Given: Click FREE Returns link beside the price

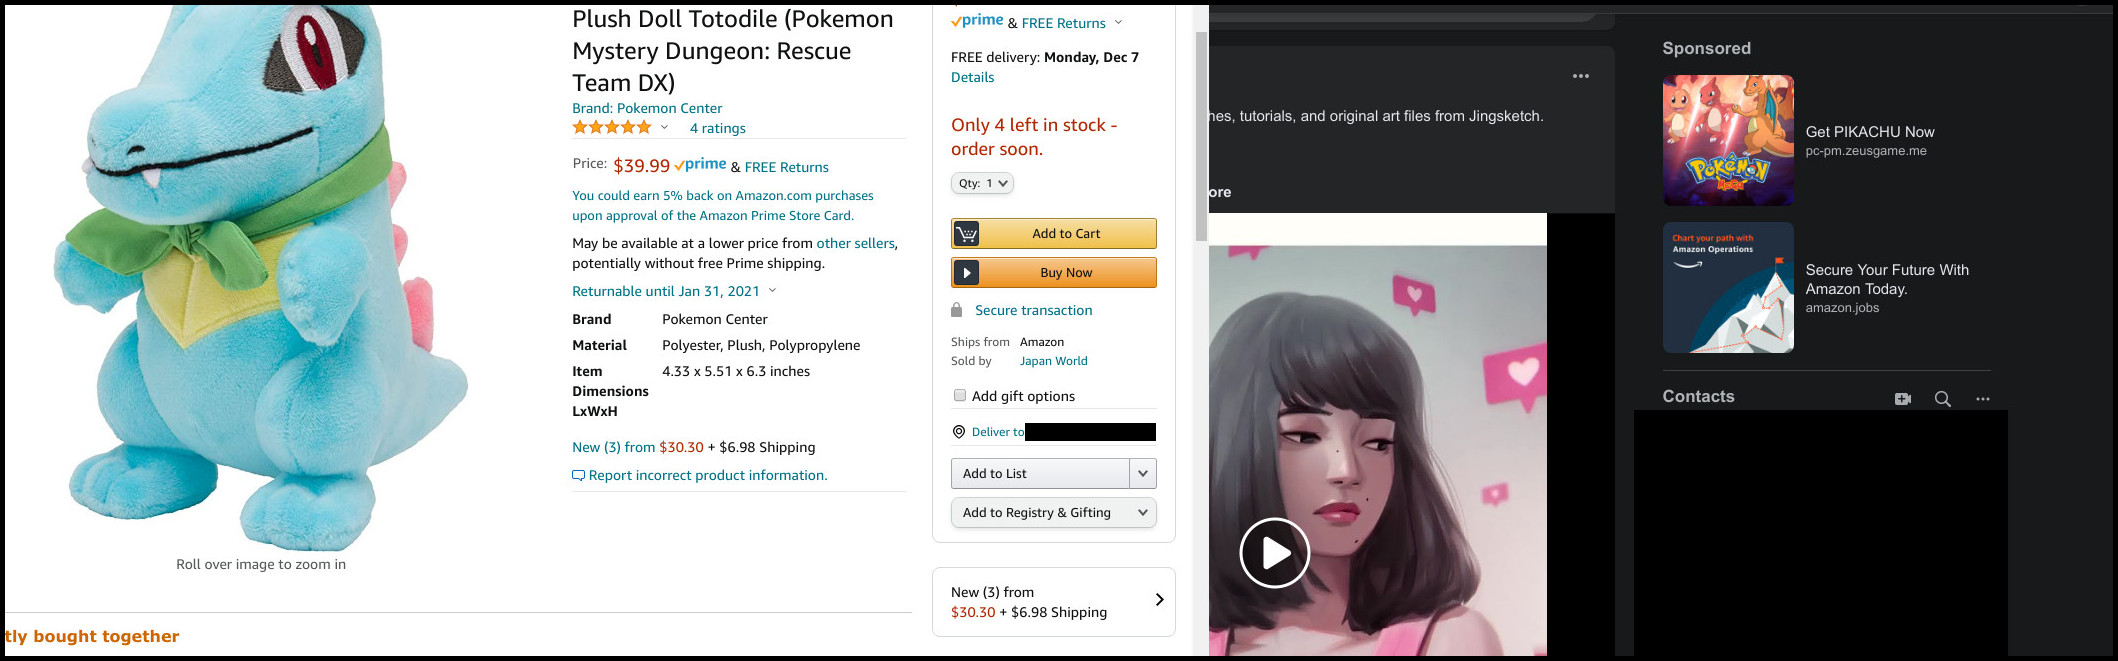Looking at the screenshot, I should point(786,167).
